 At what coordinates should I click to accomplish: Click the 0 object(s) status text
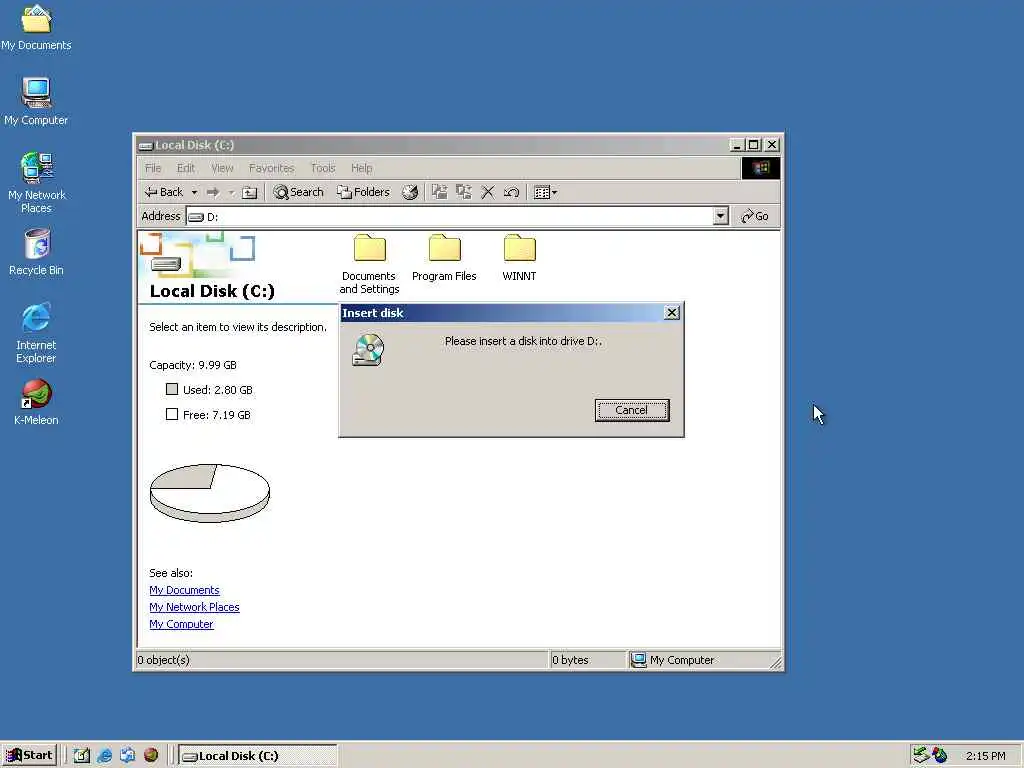click(164, 660)
